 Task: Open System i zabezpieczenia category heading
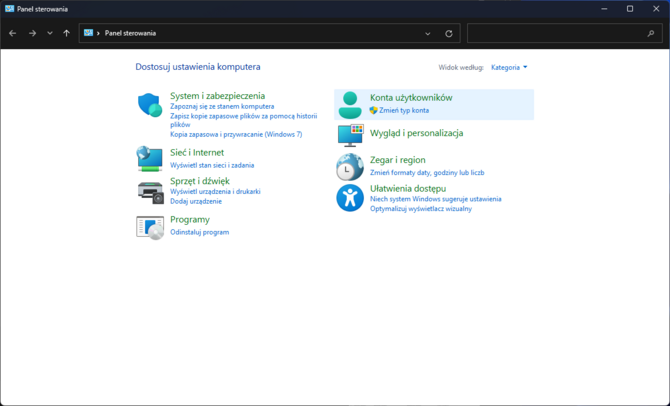217,96
